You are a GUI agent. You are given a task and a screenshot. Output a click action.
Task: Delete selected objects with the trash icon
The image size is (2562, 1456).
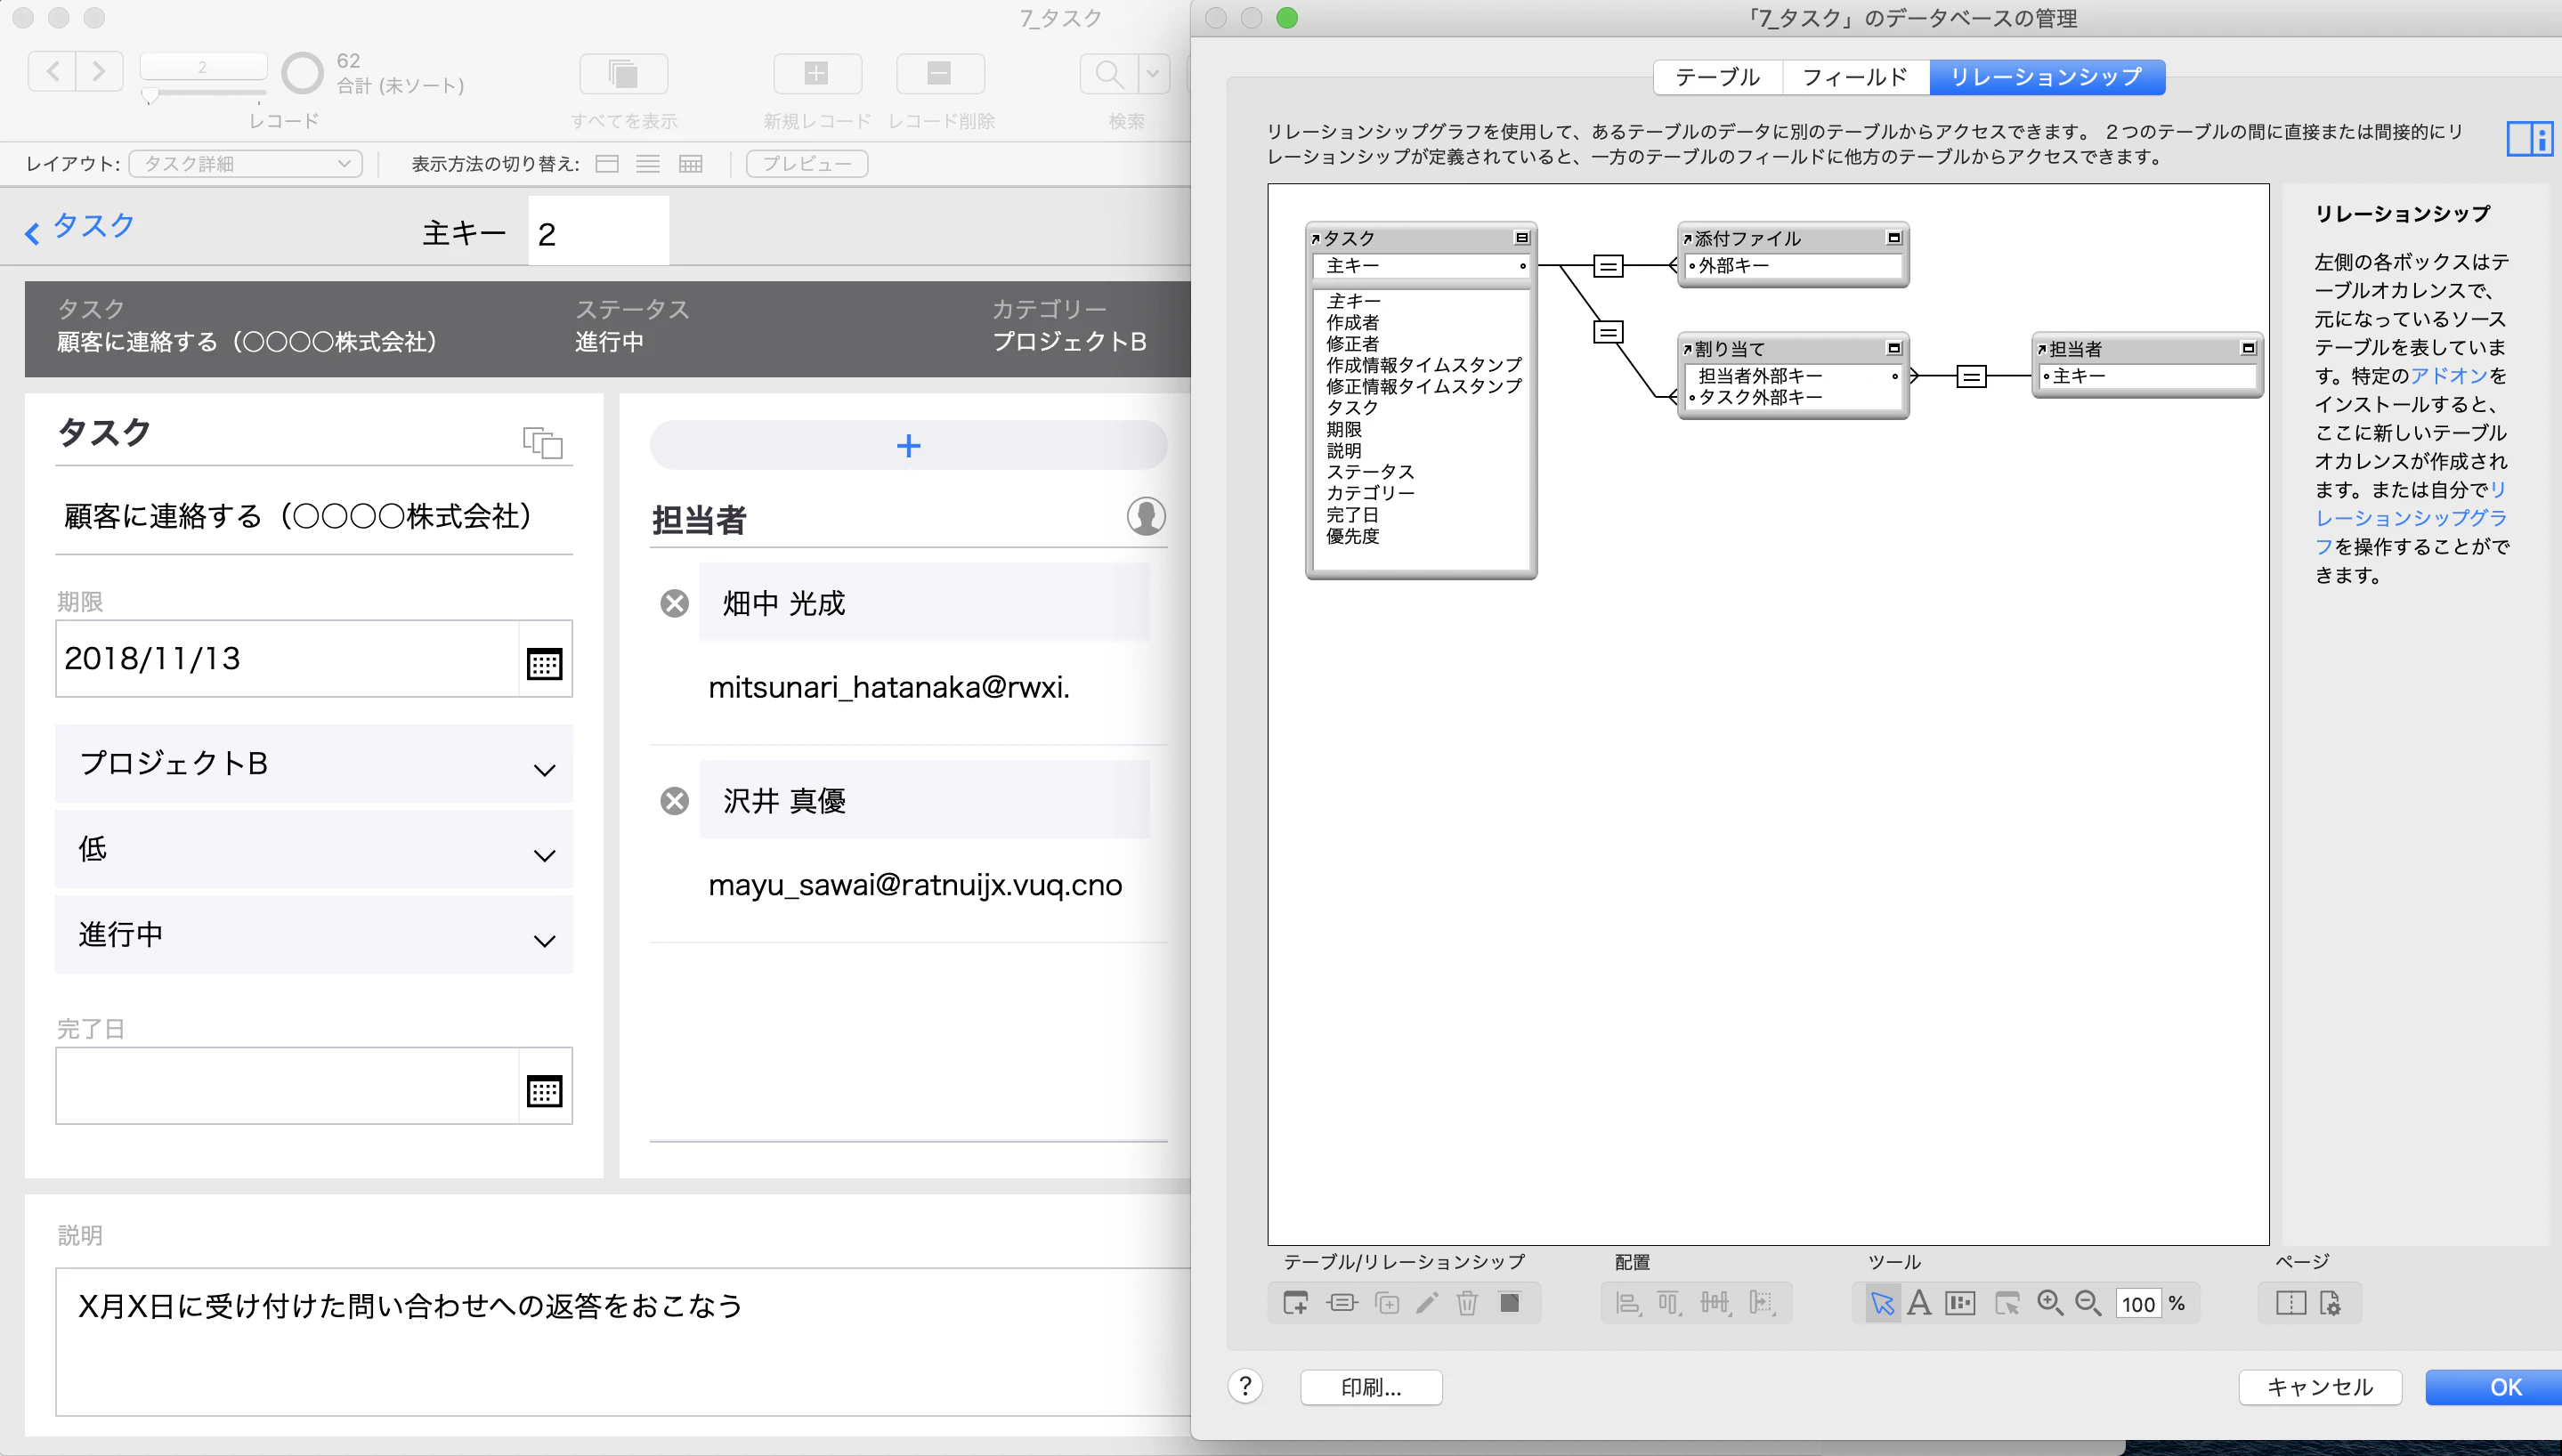click(x=1467, y=1303)
